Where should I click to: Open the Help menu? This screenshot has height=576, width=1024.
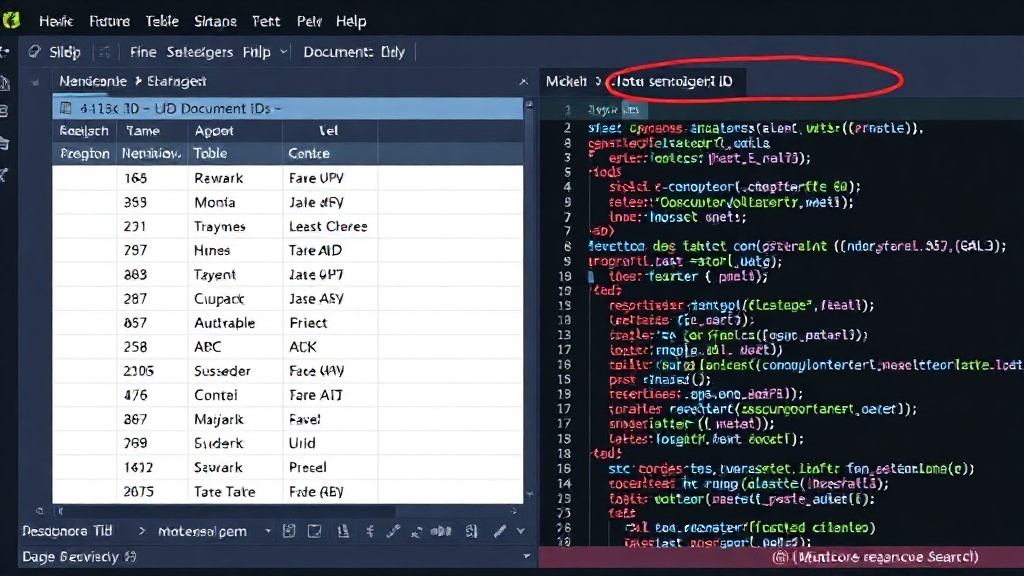click(351, 22)
